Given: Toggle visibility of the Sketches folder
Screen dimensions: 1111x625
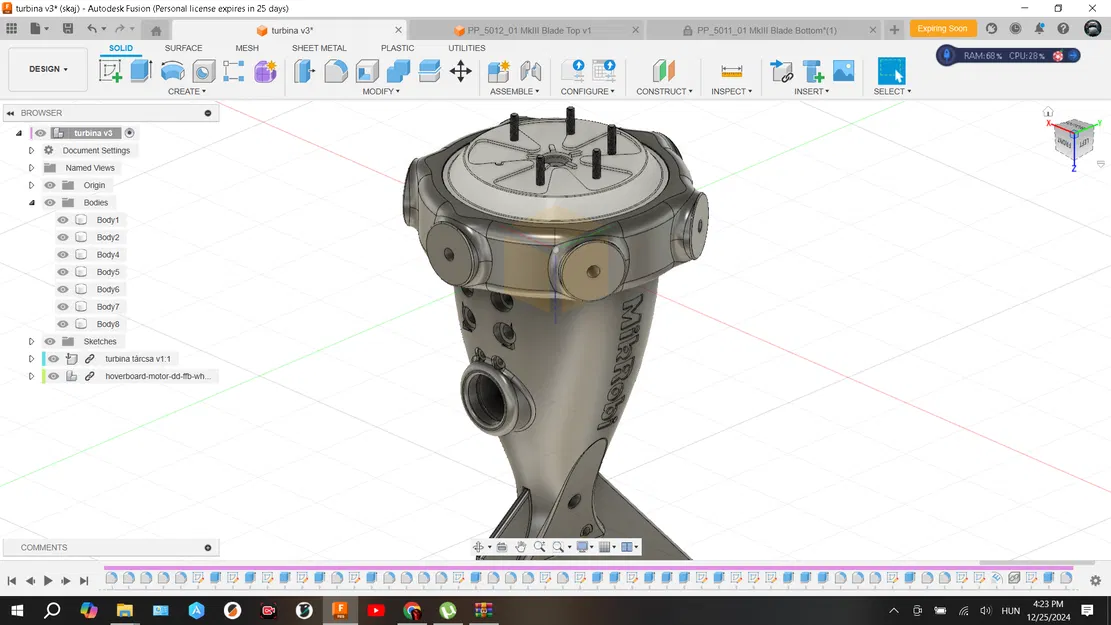Looking at the screenshot, I should [50, 341].
